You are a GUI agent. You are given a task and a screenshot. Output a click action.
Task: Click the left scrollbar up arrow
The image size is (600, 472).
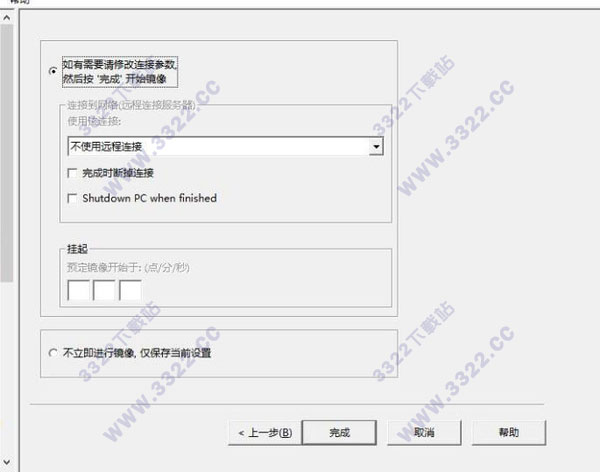point(7,18)
